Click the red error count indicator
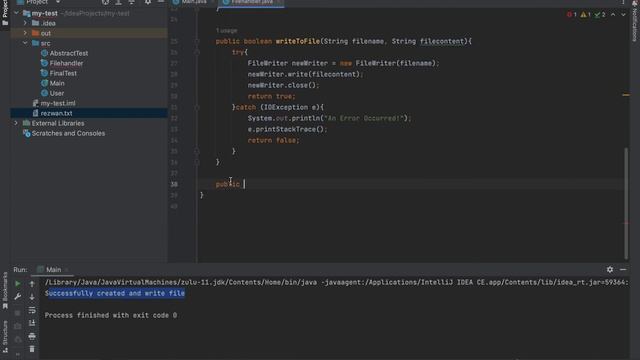Screen dimensions: 640x360 coord(571,15)
